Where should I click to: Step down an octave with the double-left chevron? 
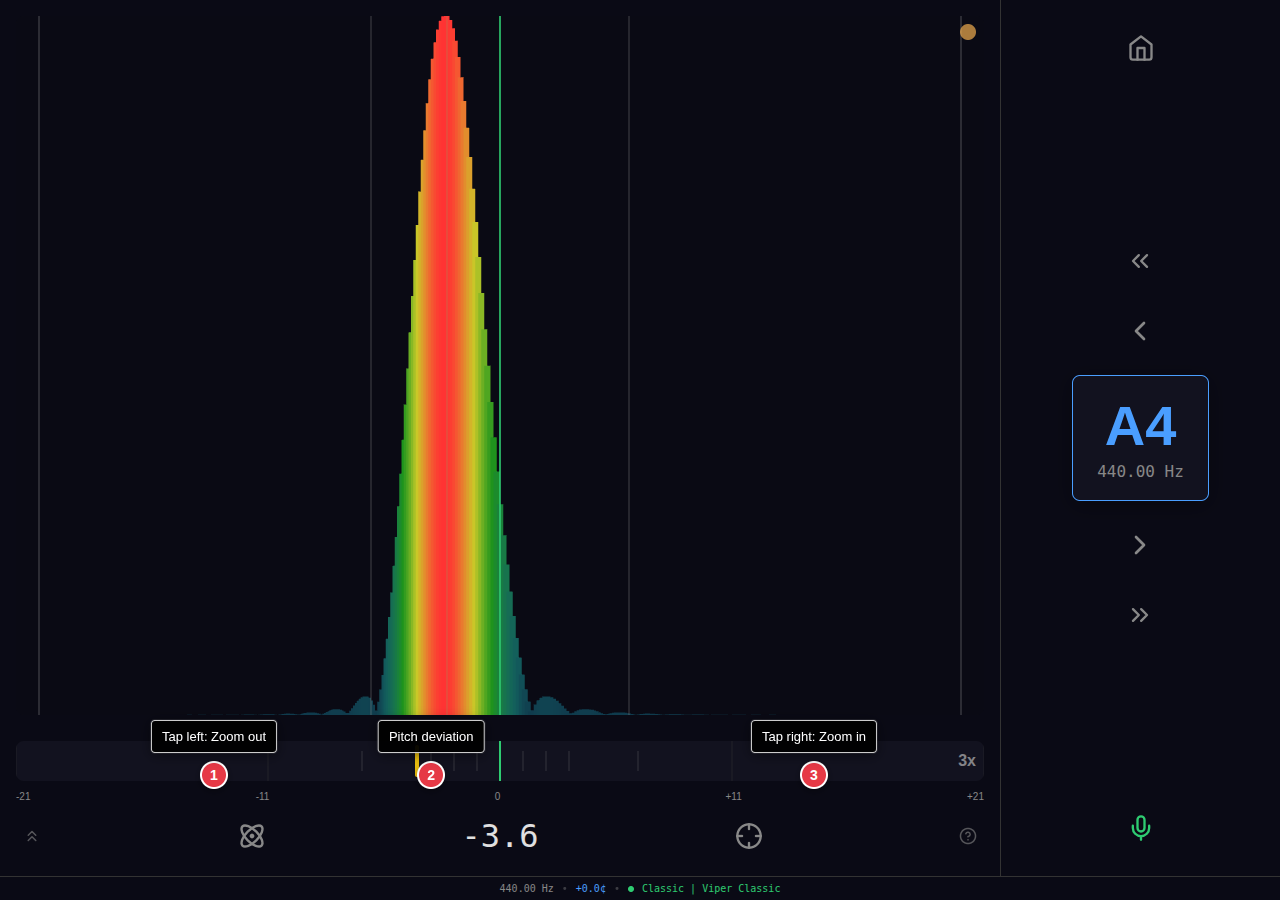coord(1140,260)
